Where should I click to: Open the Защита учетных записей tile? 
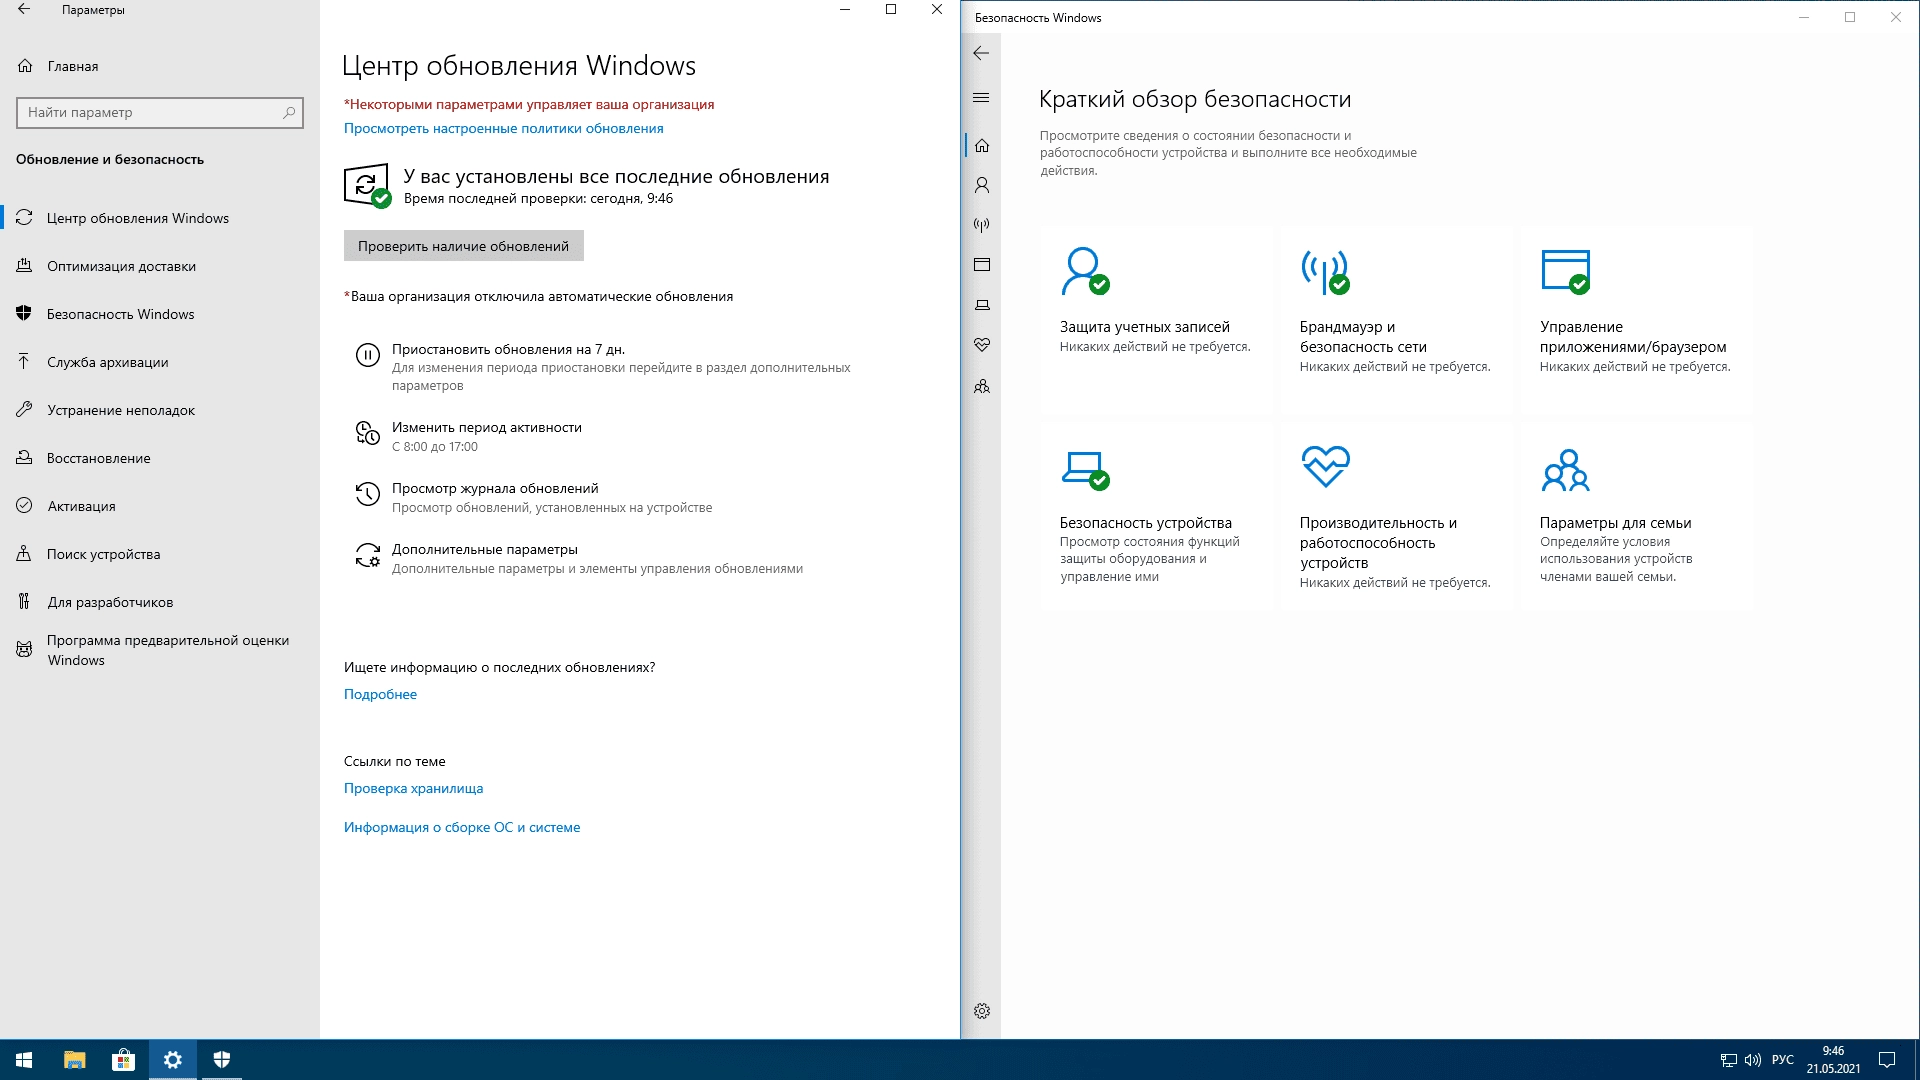(1156, 320)
